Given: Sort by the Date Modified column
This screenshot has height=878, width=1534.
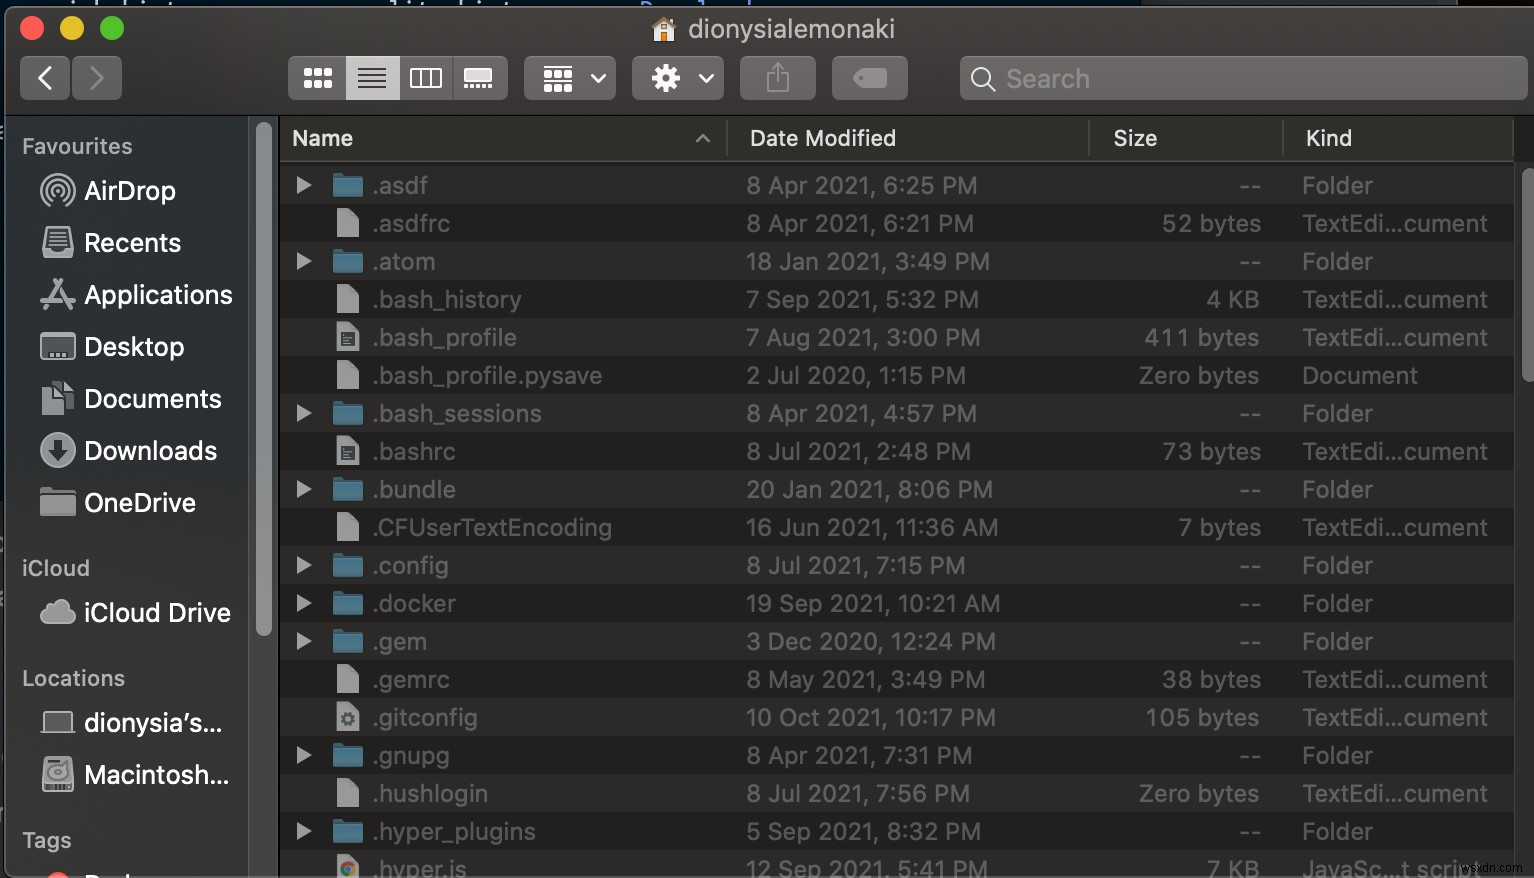Looking at the screenshot, I should (822, 138).
